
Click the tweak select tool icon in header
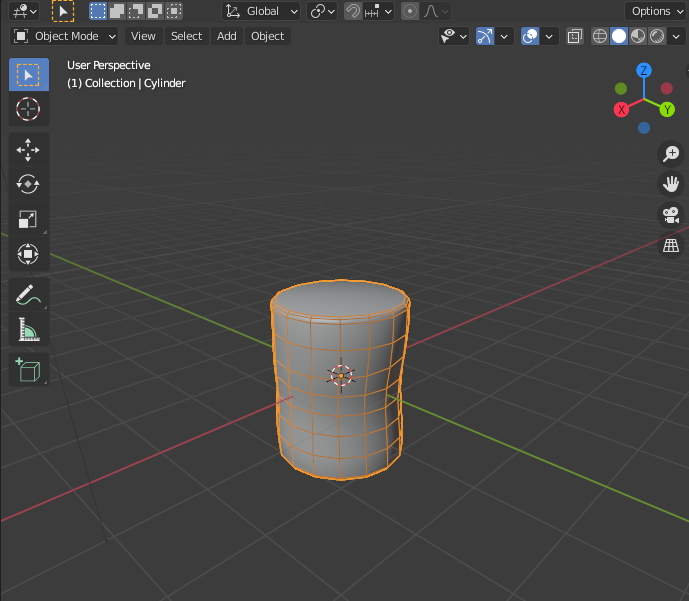pyautogui.click(x=63, y=11)
